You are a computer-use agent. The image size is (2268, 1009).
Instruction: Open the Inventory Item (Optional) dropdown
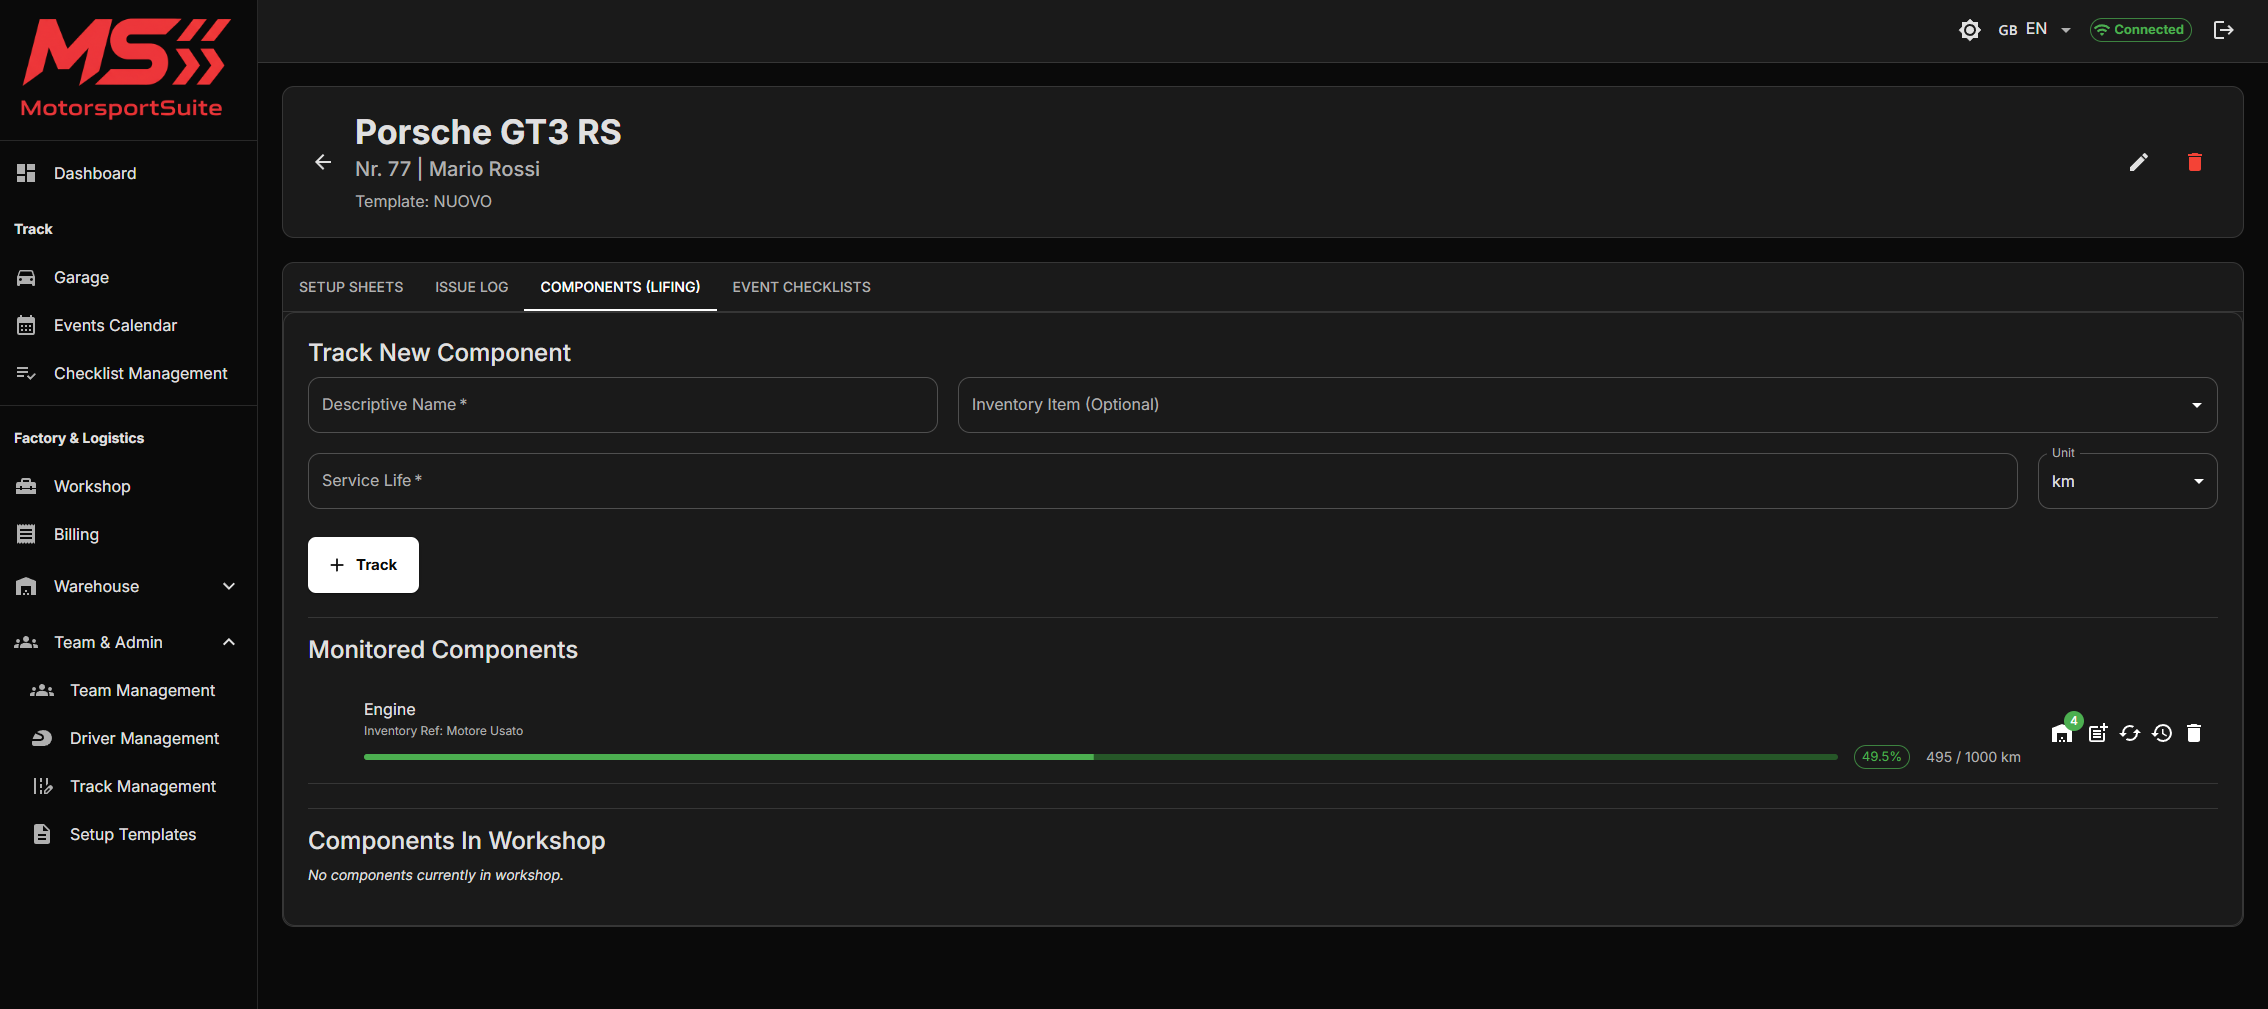click(x=1586, y=405)
